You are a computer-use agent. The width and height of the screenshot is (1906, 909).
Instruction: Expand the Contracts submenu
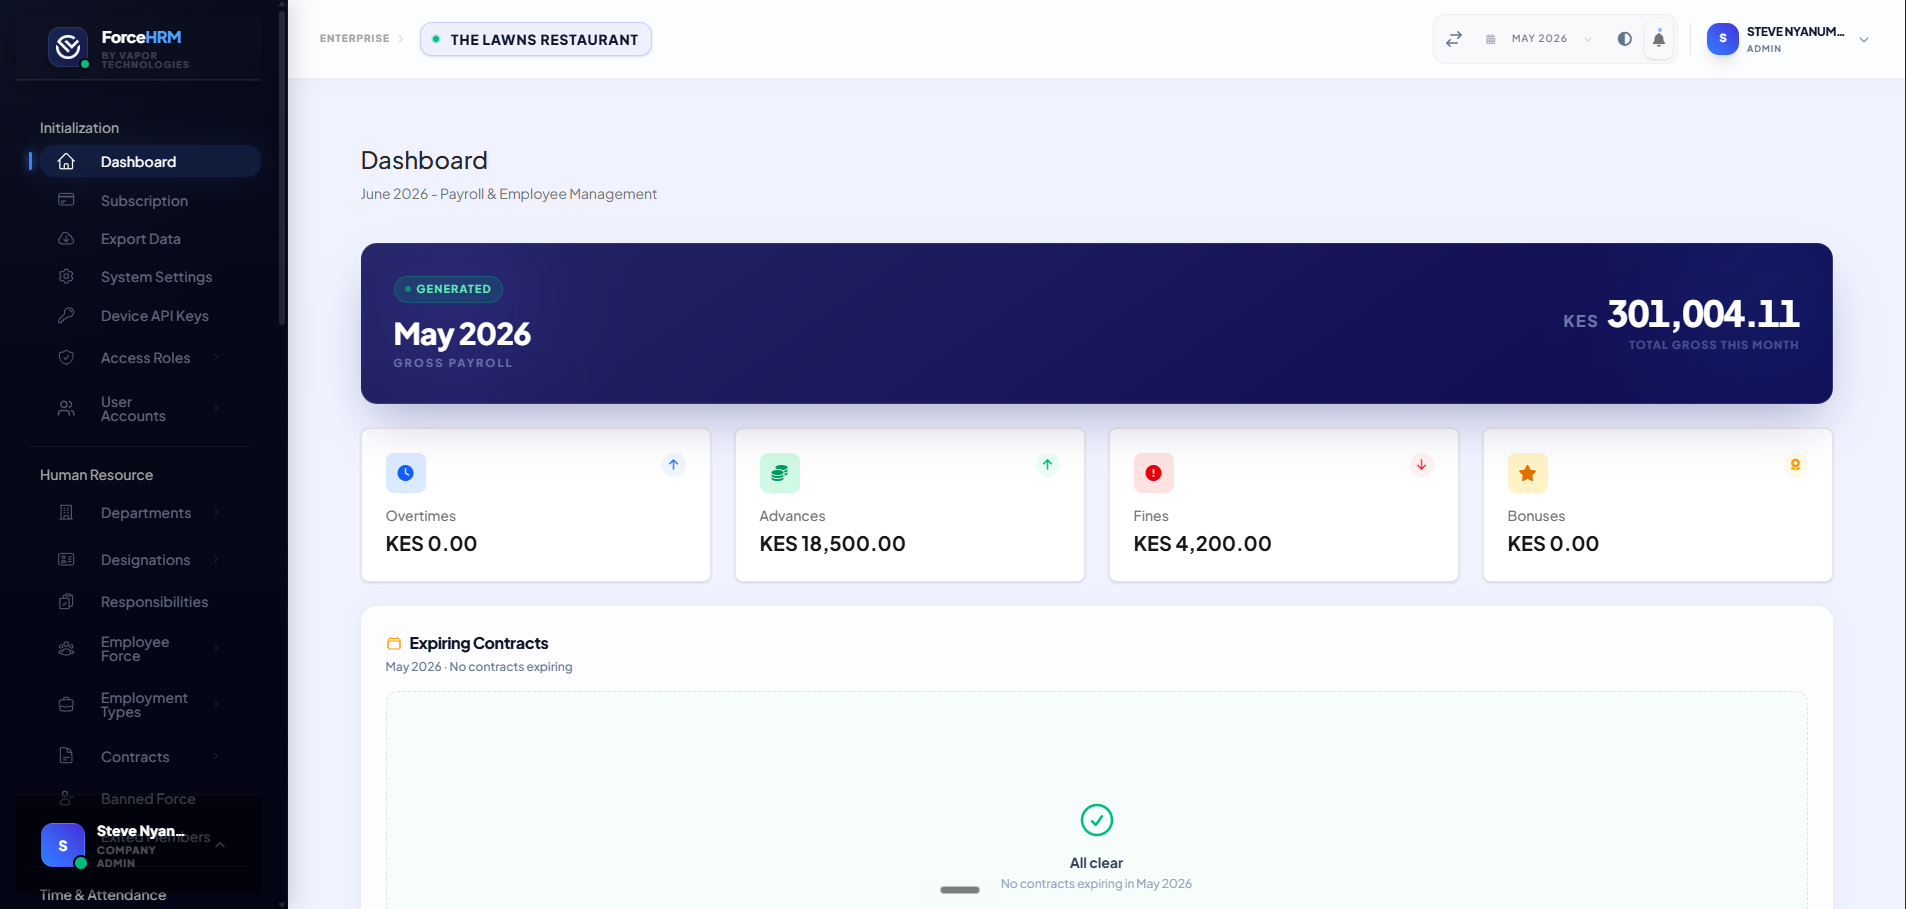point(216,756)
